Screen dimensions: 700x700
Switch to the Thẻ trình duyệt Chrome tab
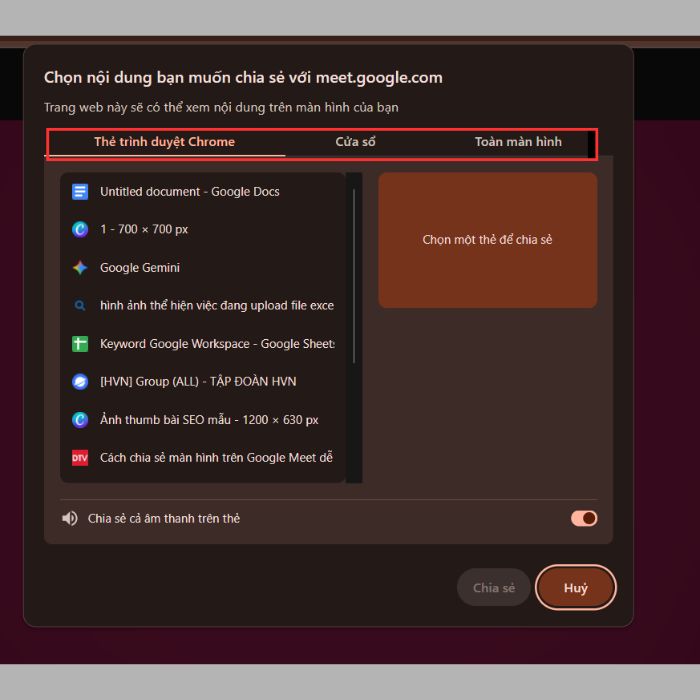[165, 142]
